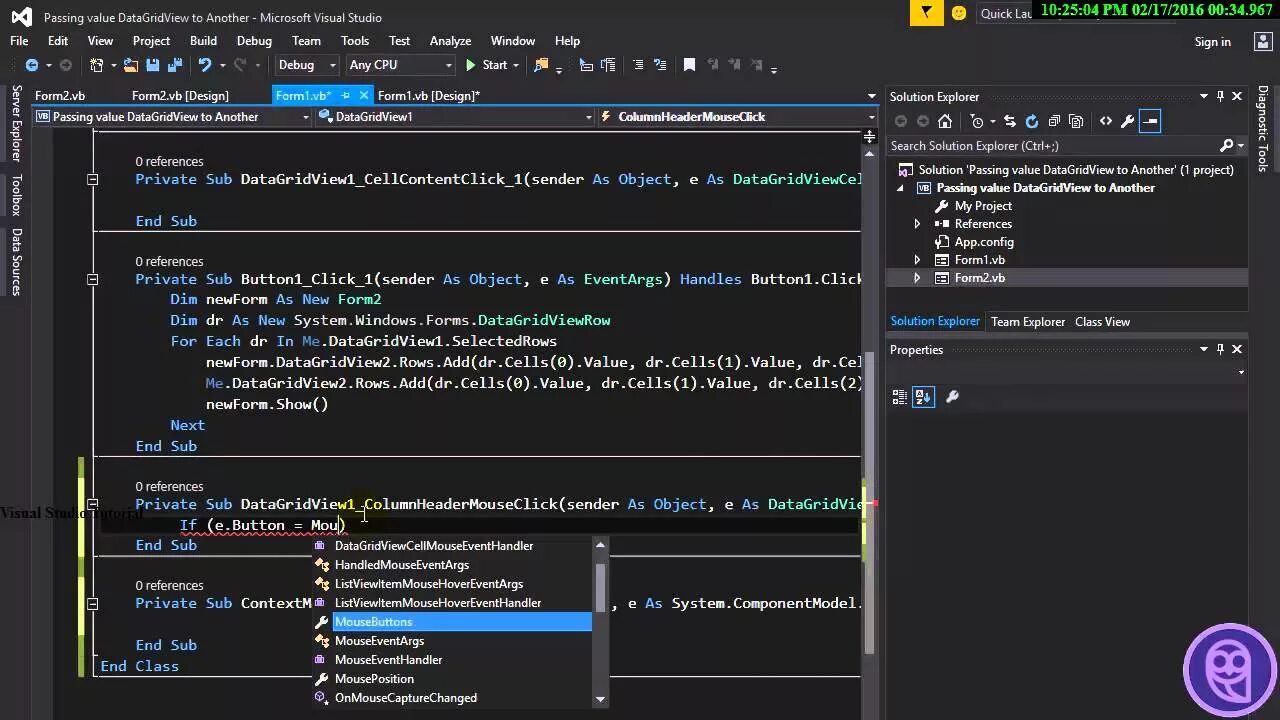Viewport: 1280px width, 720px height.
Task: Open the Server Explorer side panel
Action: pyautogui.click(x=16, y=123)
